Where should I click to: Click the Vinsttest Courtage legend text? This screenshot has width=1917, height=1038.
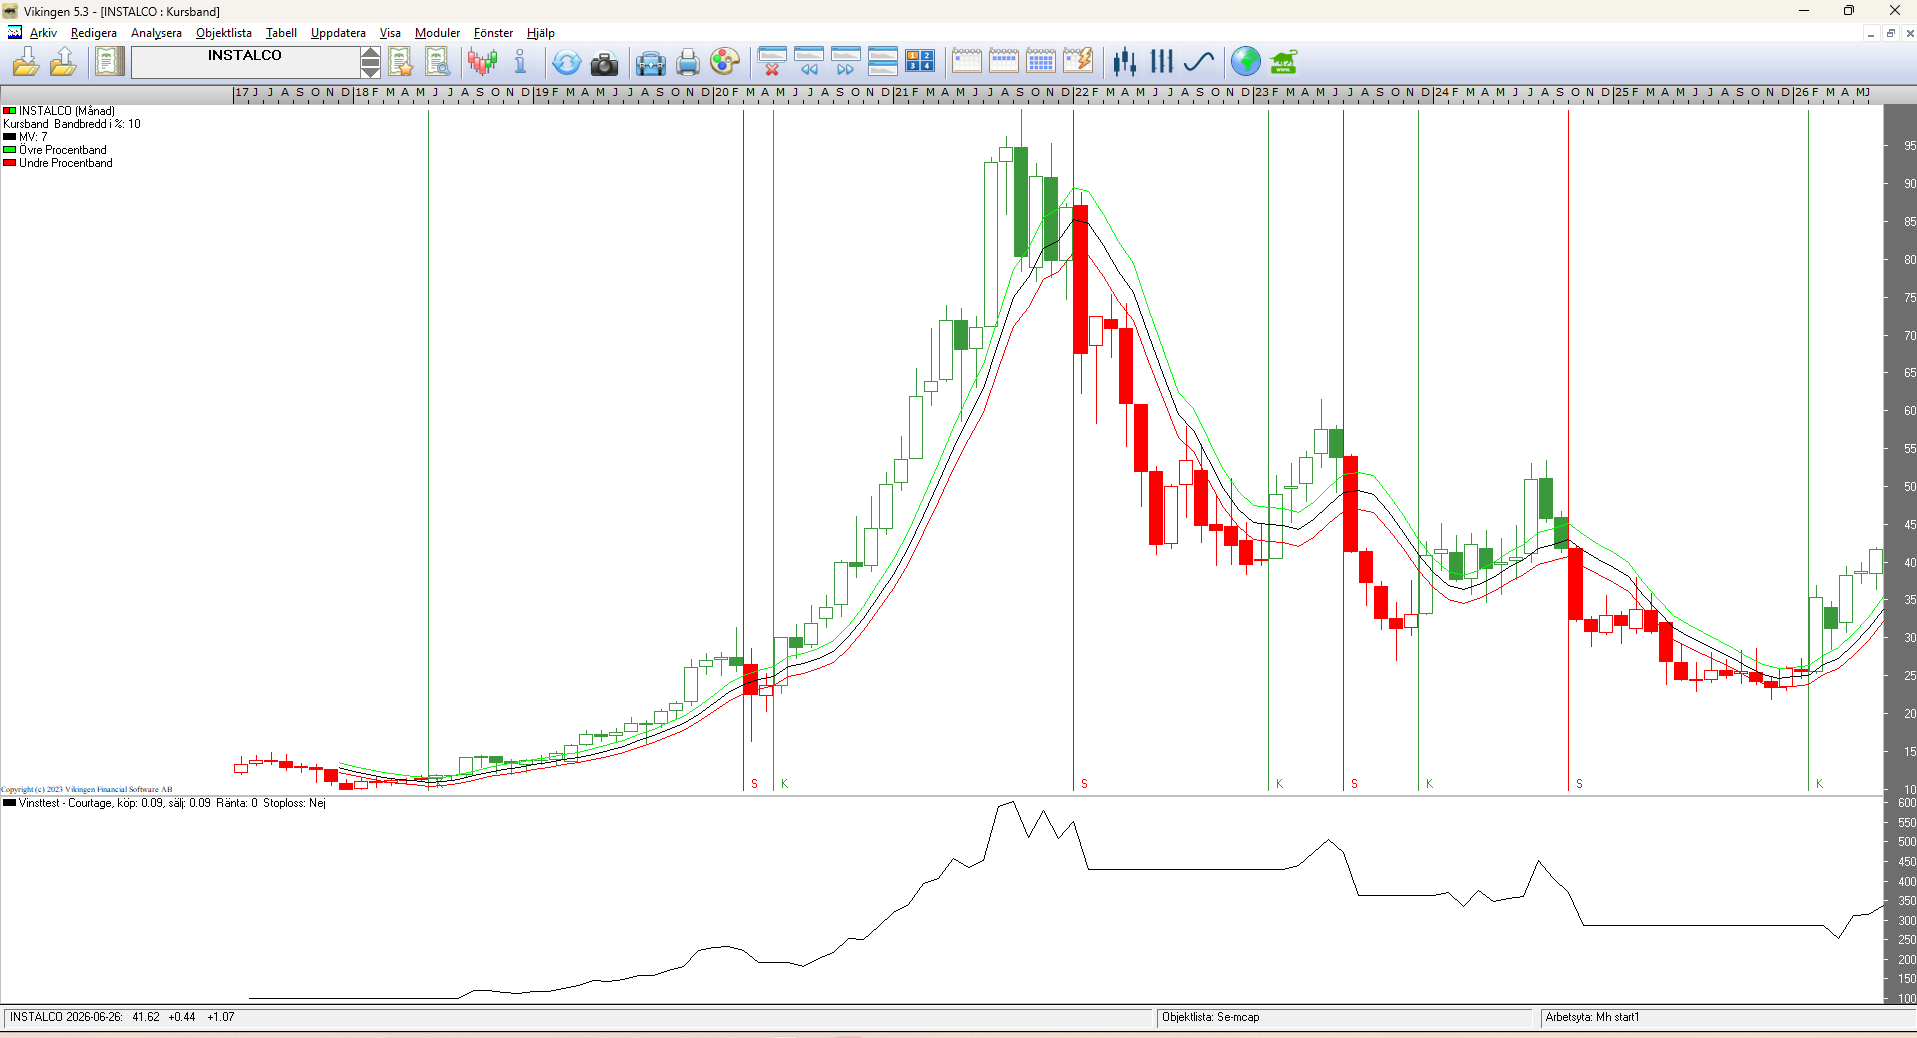[172, 803]
